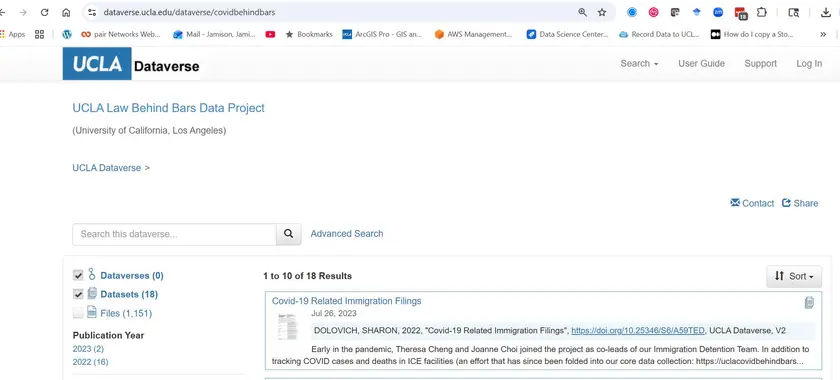The image size is (840, 380).
Task: Go to the browser home page icon
Action: tap(66, 12)
